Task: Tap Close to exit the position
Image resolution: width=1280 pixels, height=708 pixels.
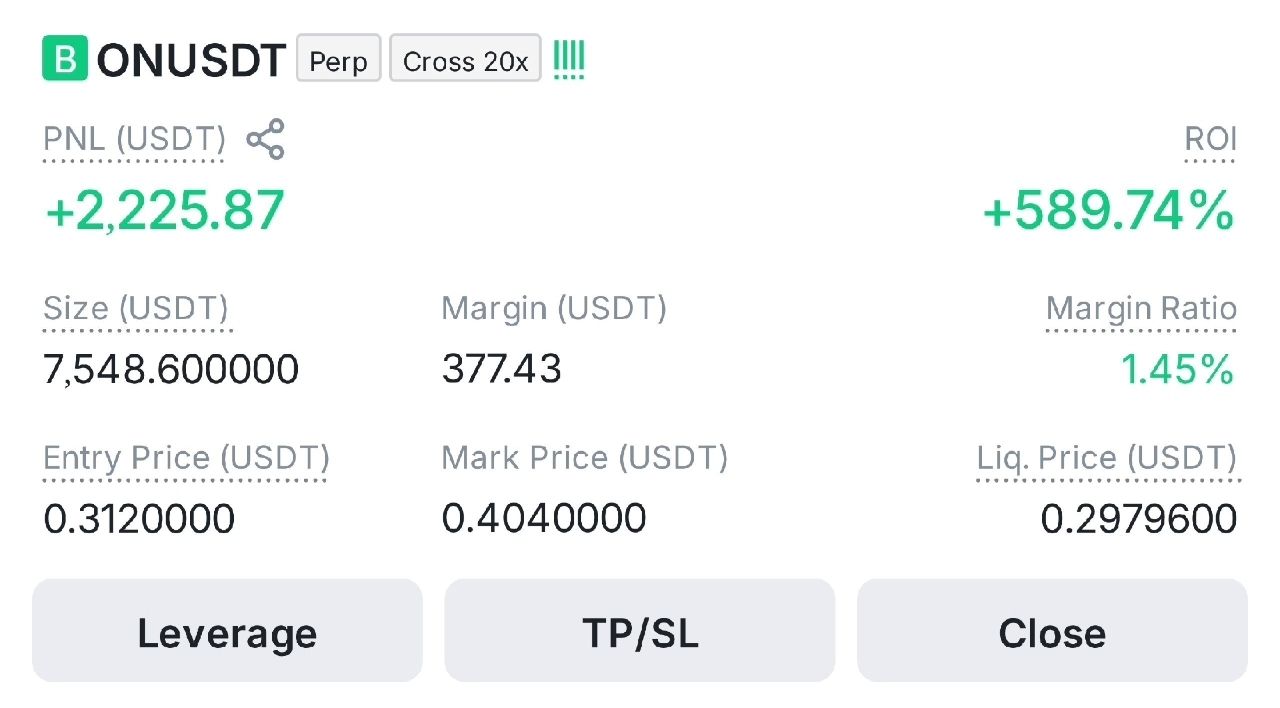Action: 1052,631
